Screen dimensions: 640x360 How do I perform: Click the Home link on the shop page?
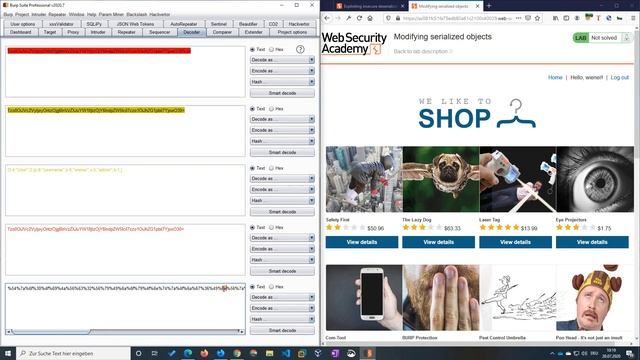tap(555, 78)
